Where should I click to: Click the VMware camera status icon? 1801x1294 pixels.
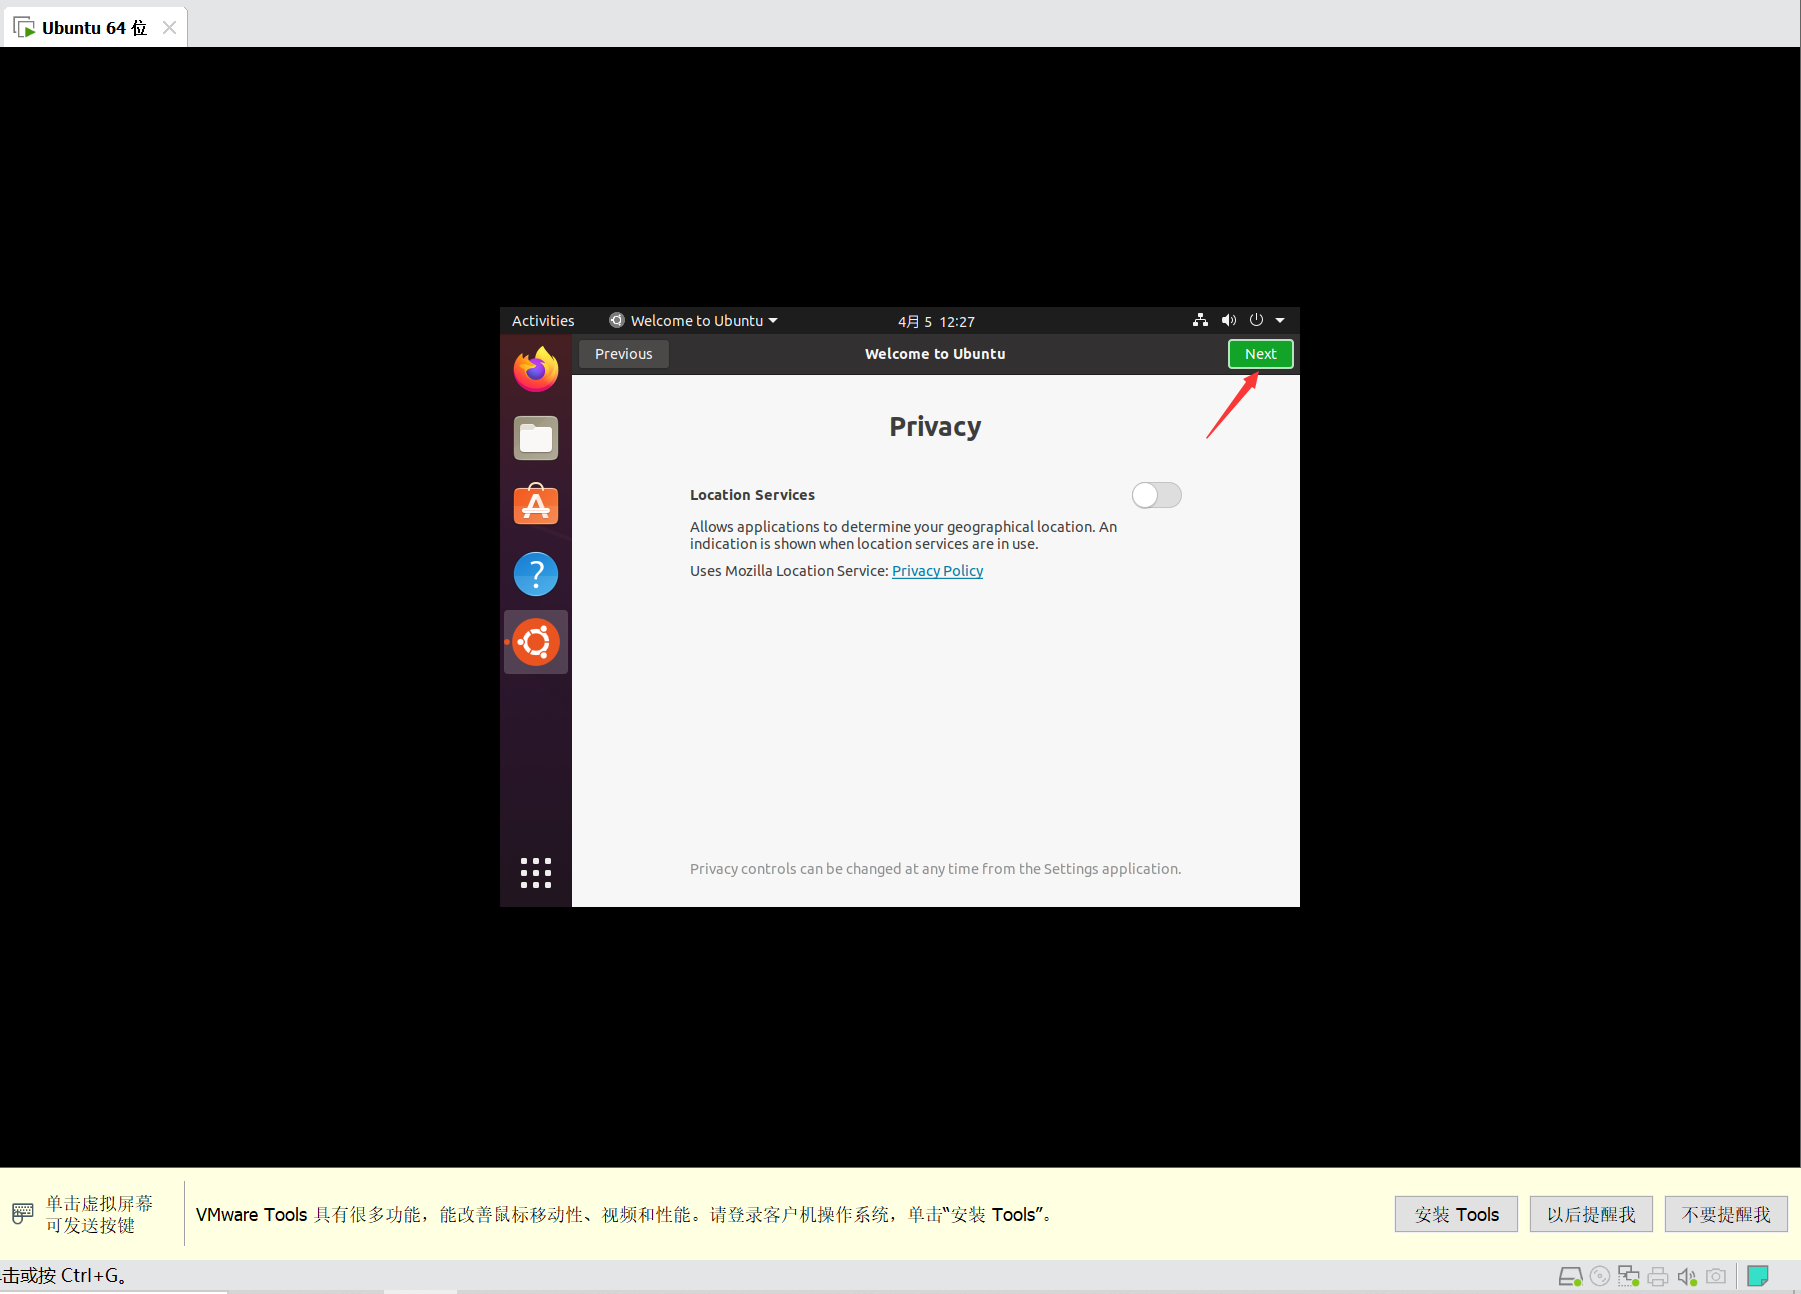[1716, 1277]
